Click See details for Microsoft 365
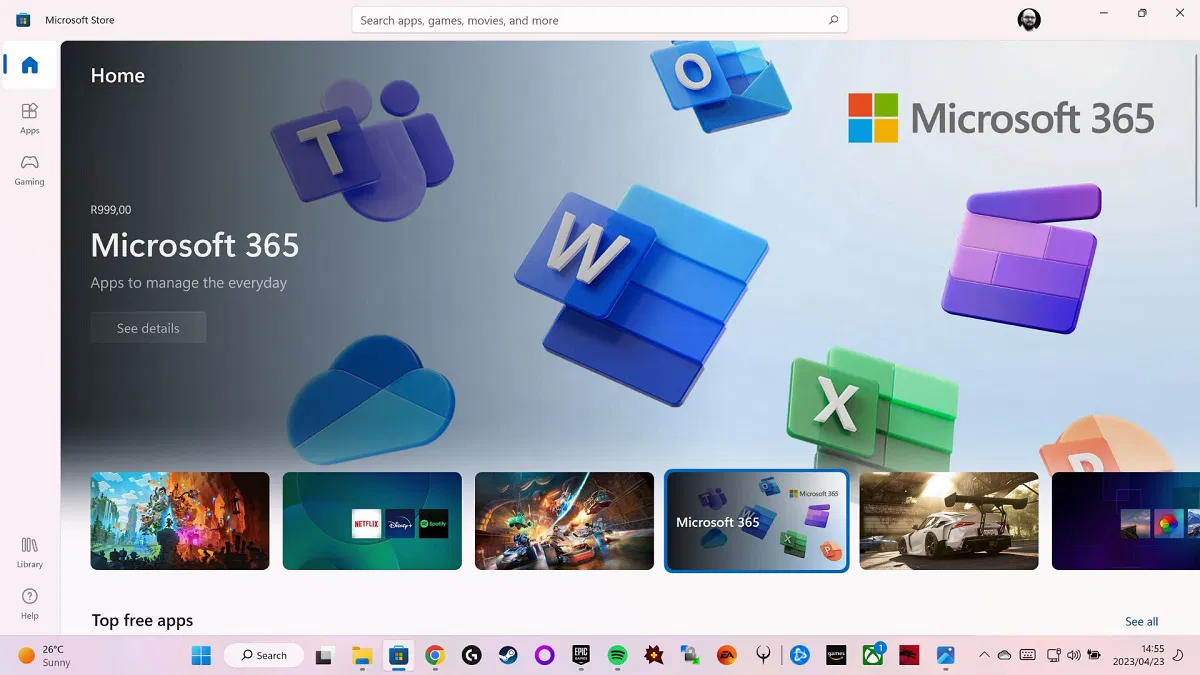 [148, 327]
